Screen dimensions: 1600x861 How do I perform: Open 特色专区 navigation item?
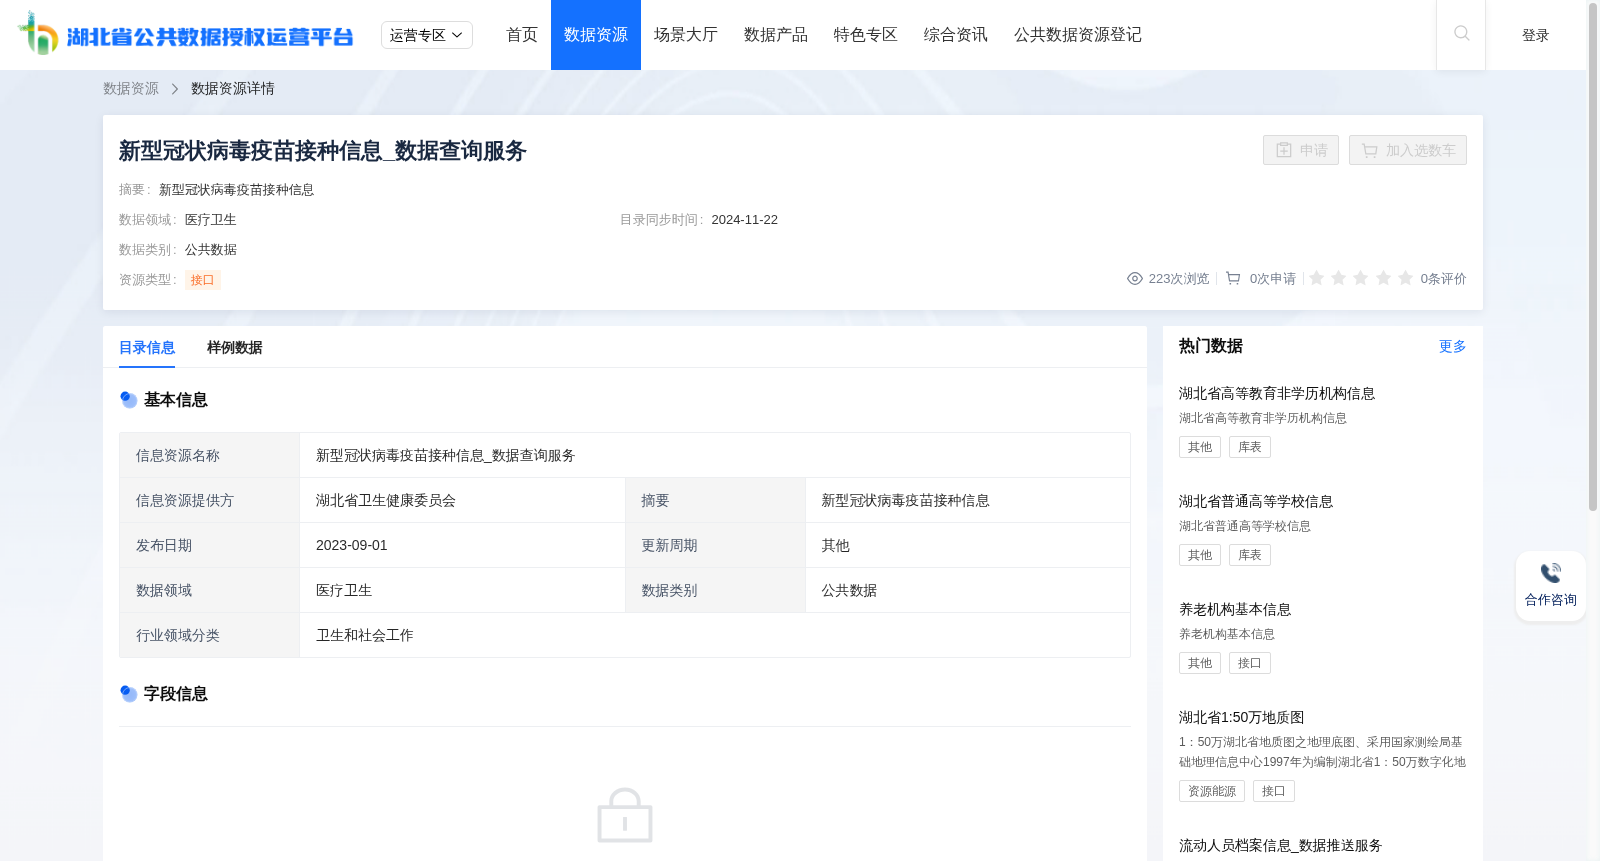pos(866,35)
